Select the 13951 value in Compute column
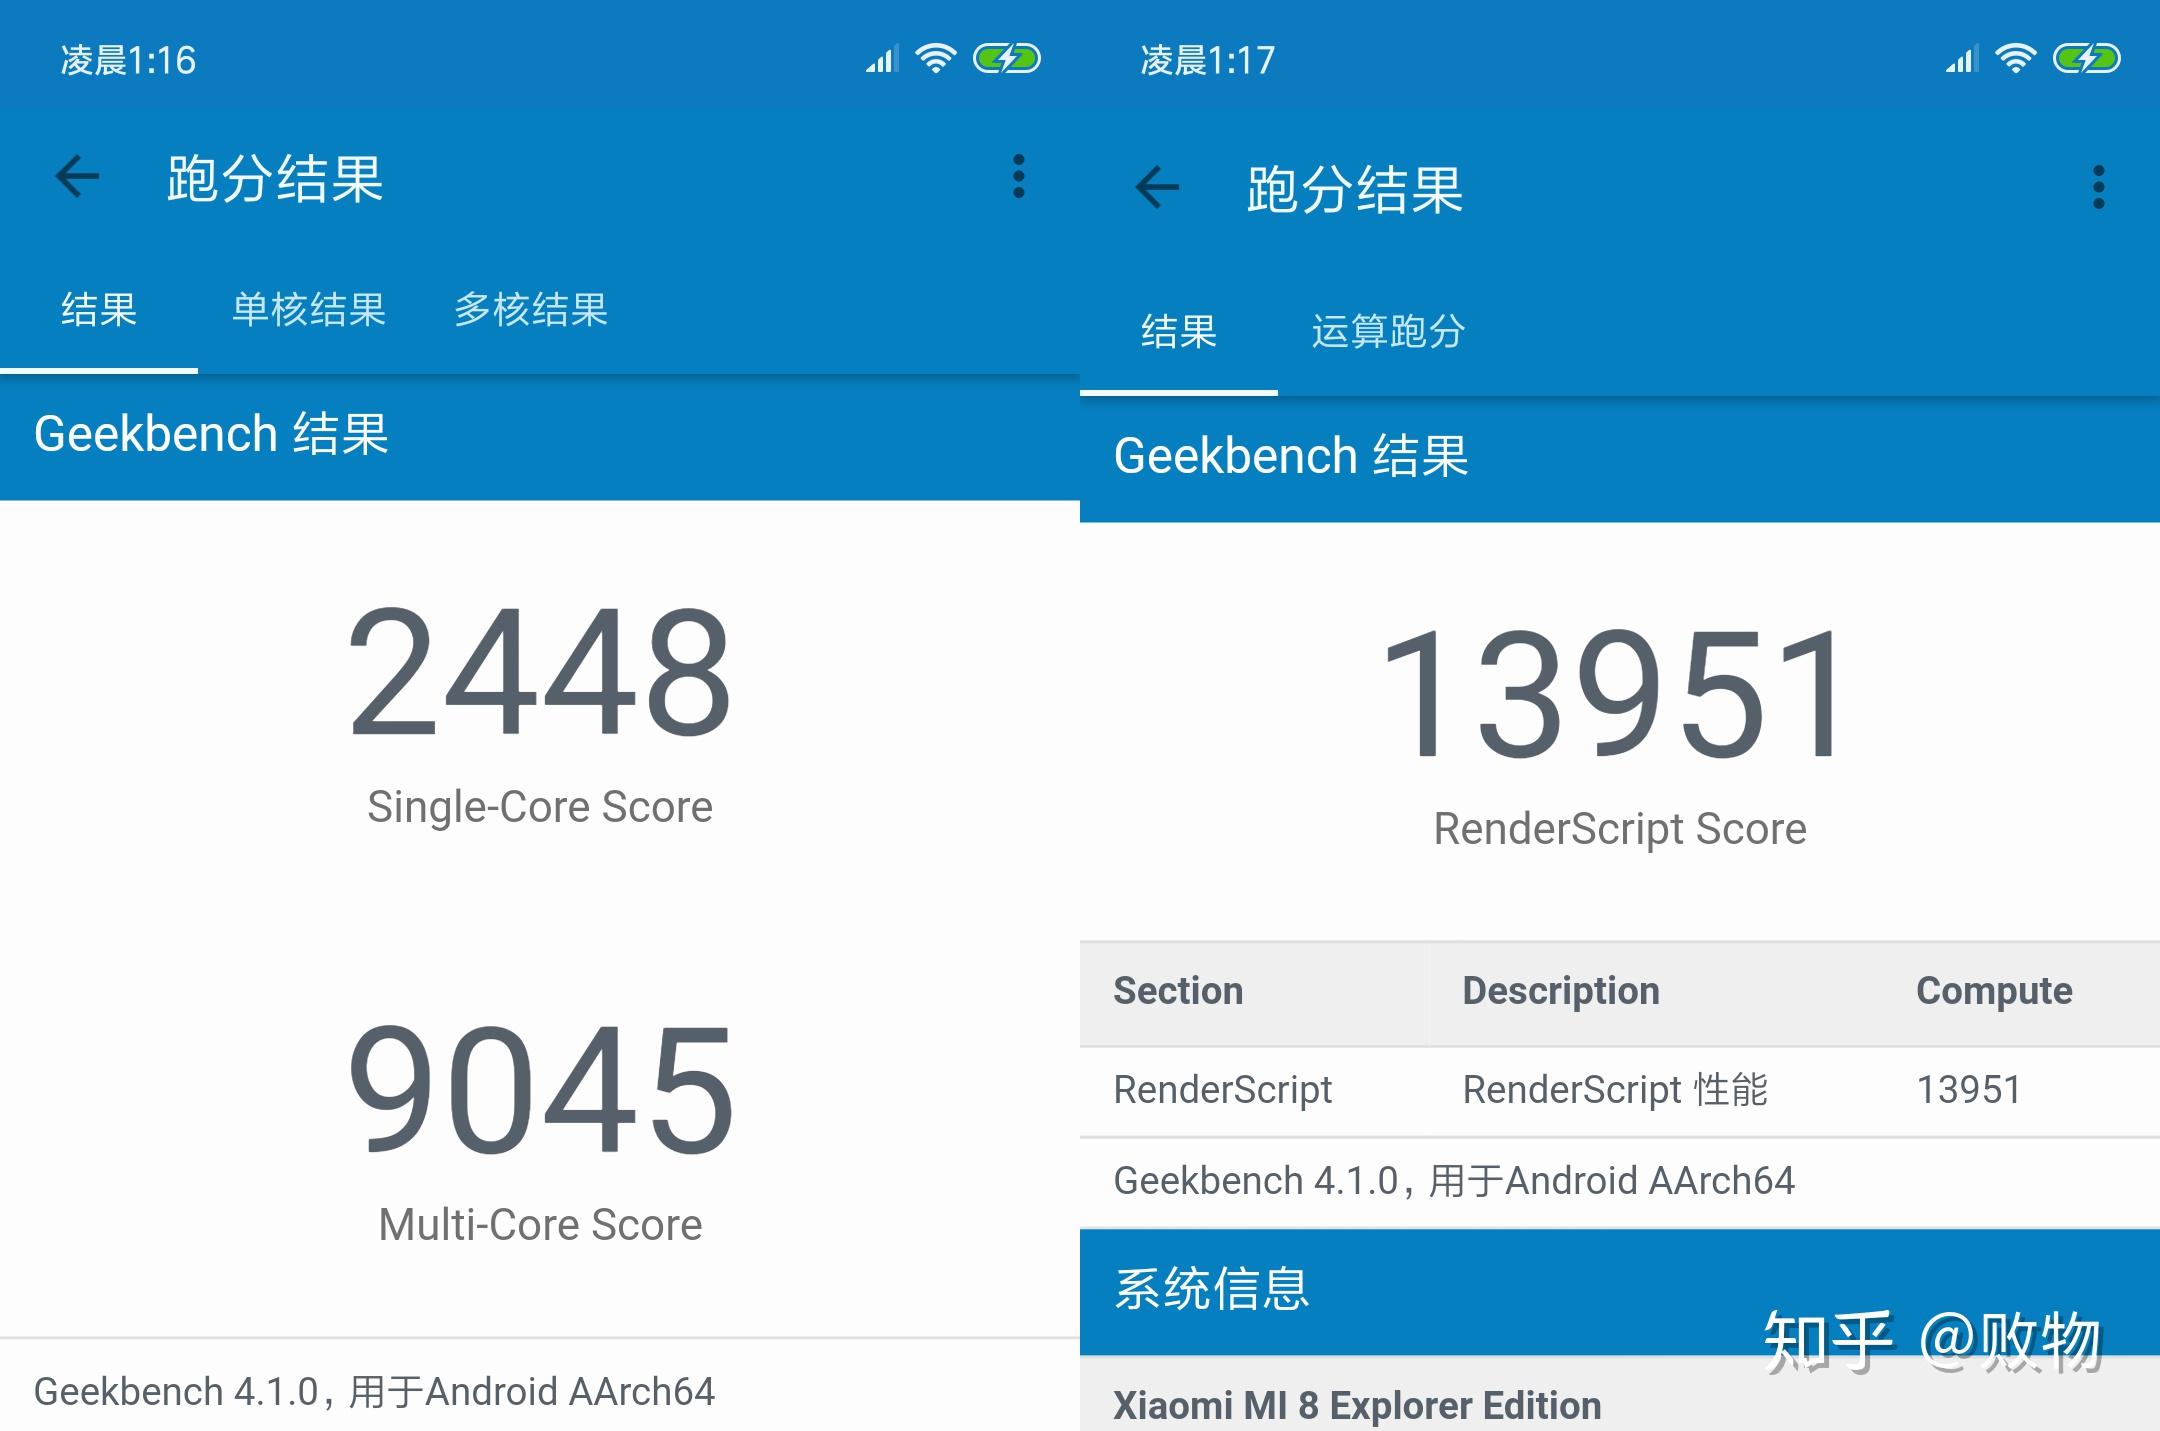Image resolution: width=2160 pixels, height=1431 pixels. [x=1969, y=1090]
